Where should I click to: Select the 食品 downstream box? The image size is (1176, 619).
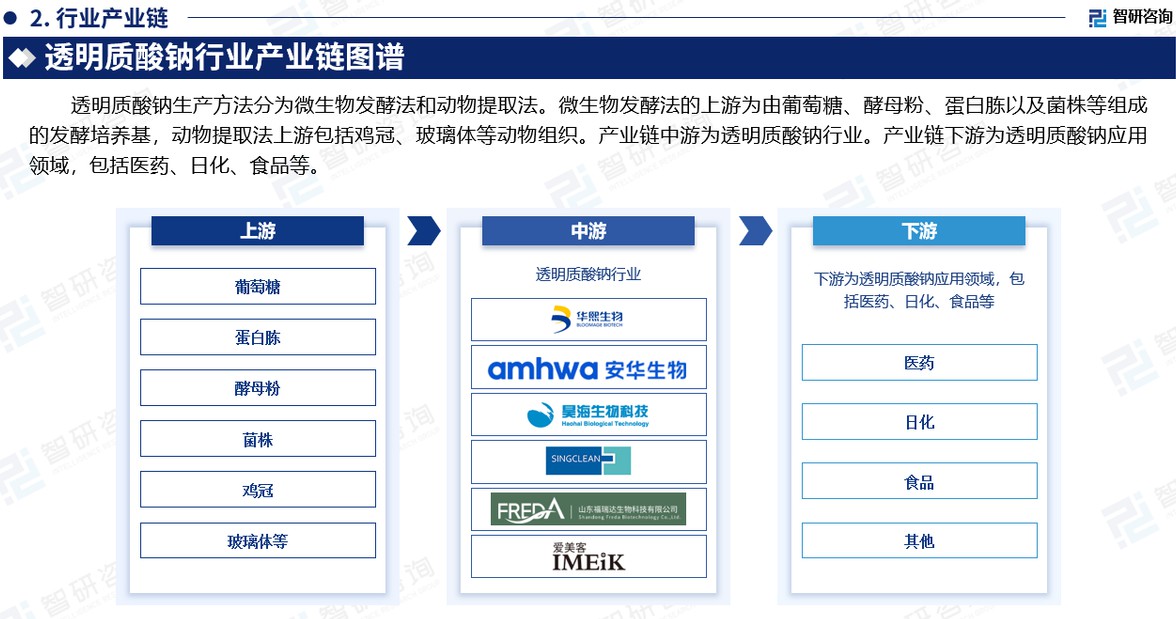pyautogui.click(x=920, y=481)
